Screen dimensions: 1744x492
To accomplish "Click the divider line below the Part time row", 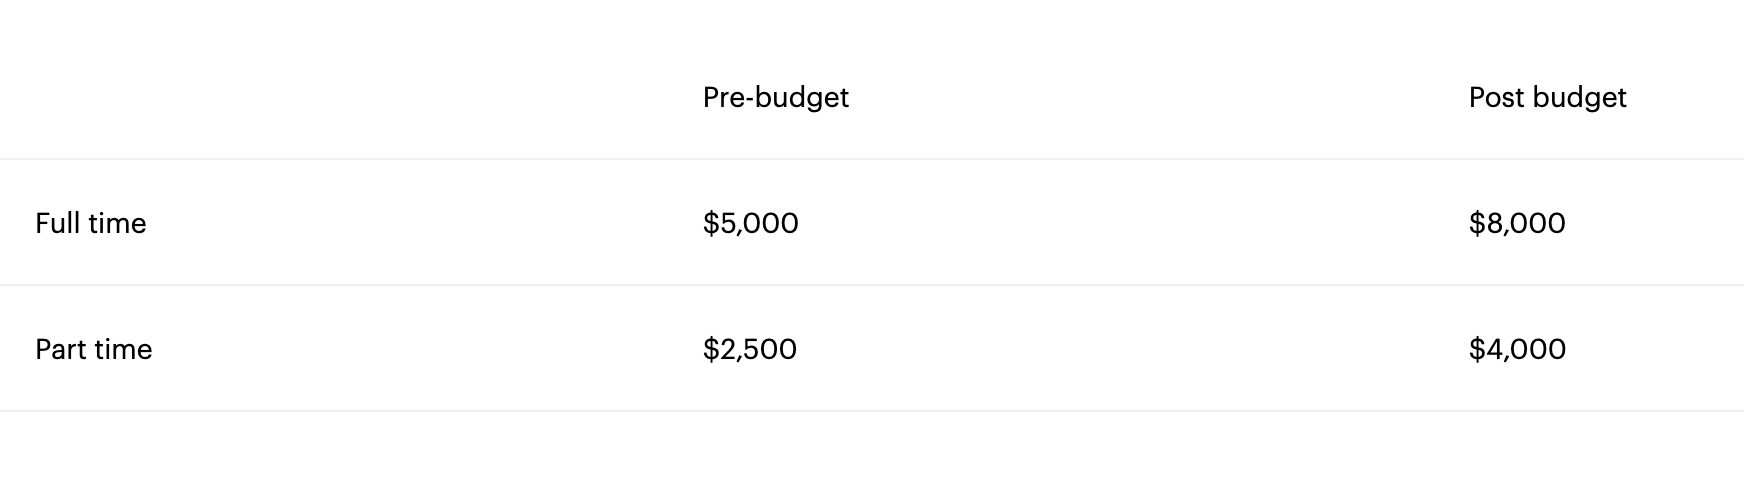I will pyautogui.click(x=872, y=411).
